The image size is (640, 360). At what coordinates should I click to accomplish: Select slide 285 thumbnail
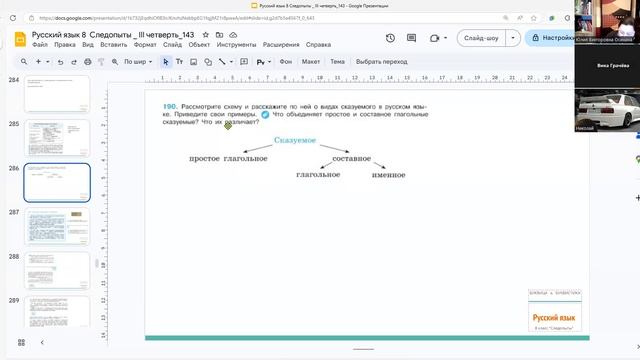(57, 138)
